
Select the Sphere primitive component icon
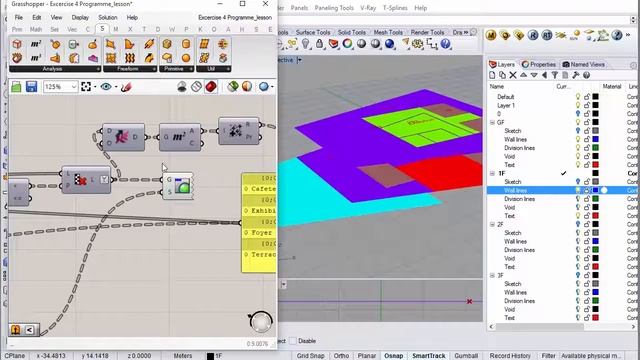pos(186,58)
